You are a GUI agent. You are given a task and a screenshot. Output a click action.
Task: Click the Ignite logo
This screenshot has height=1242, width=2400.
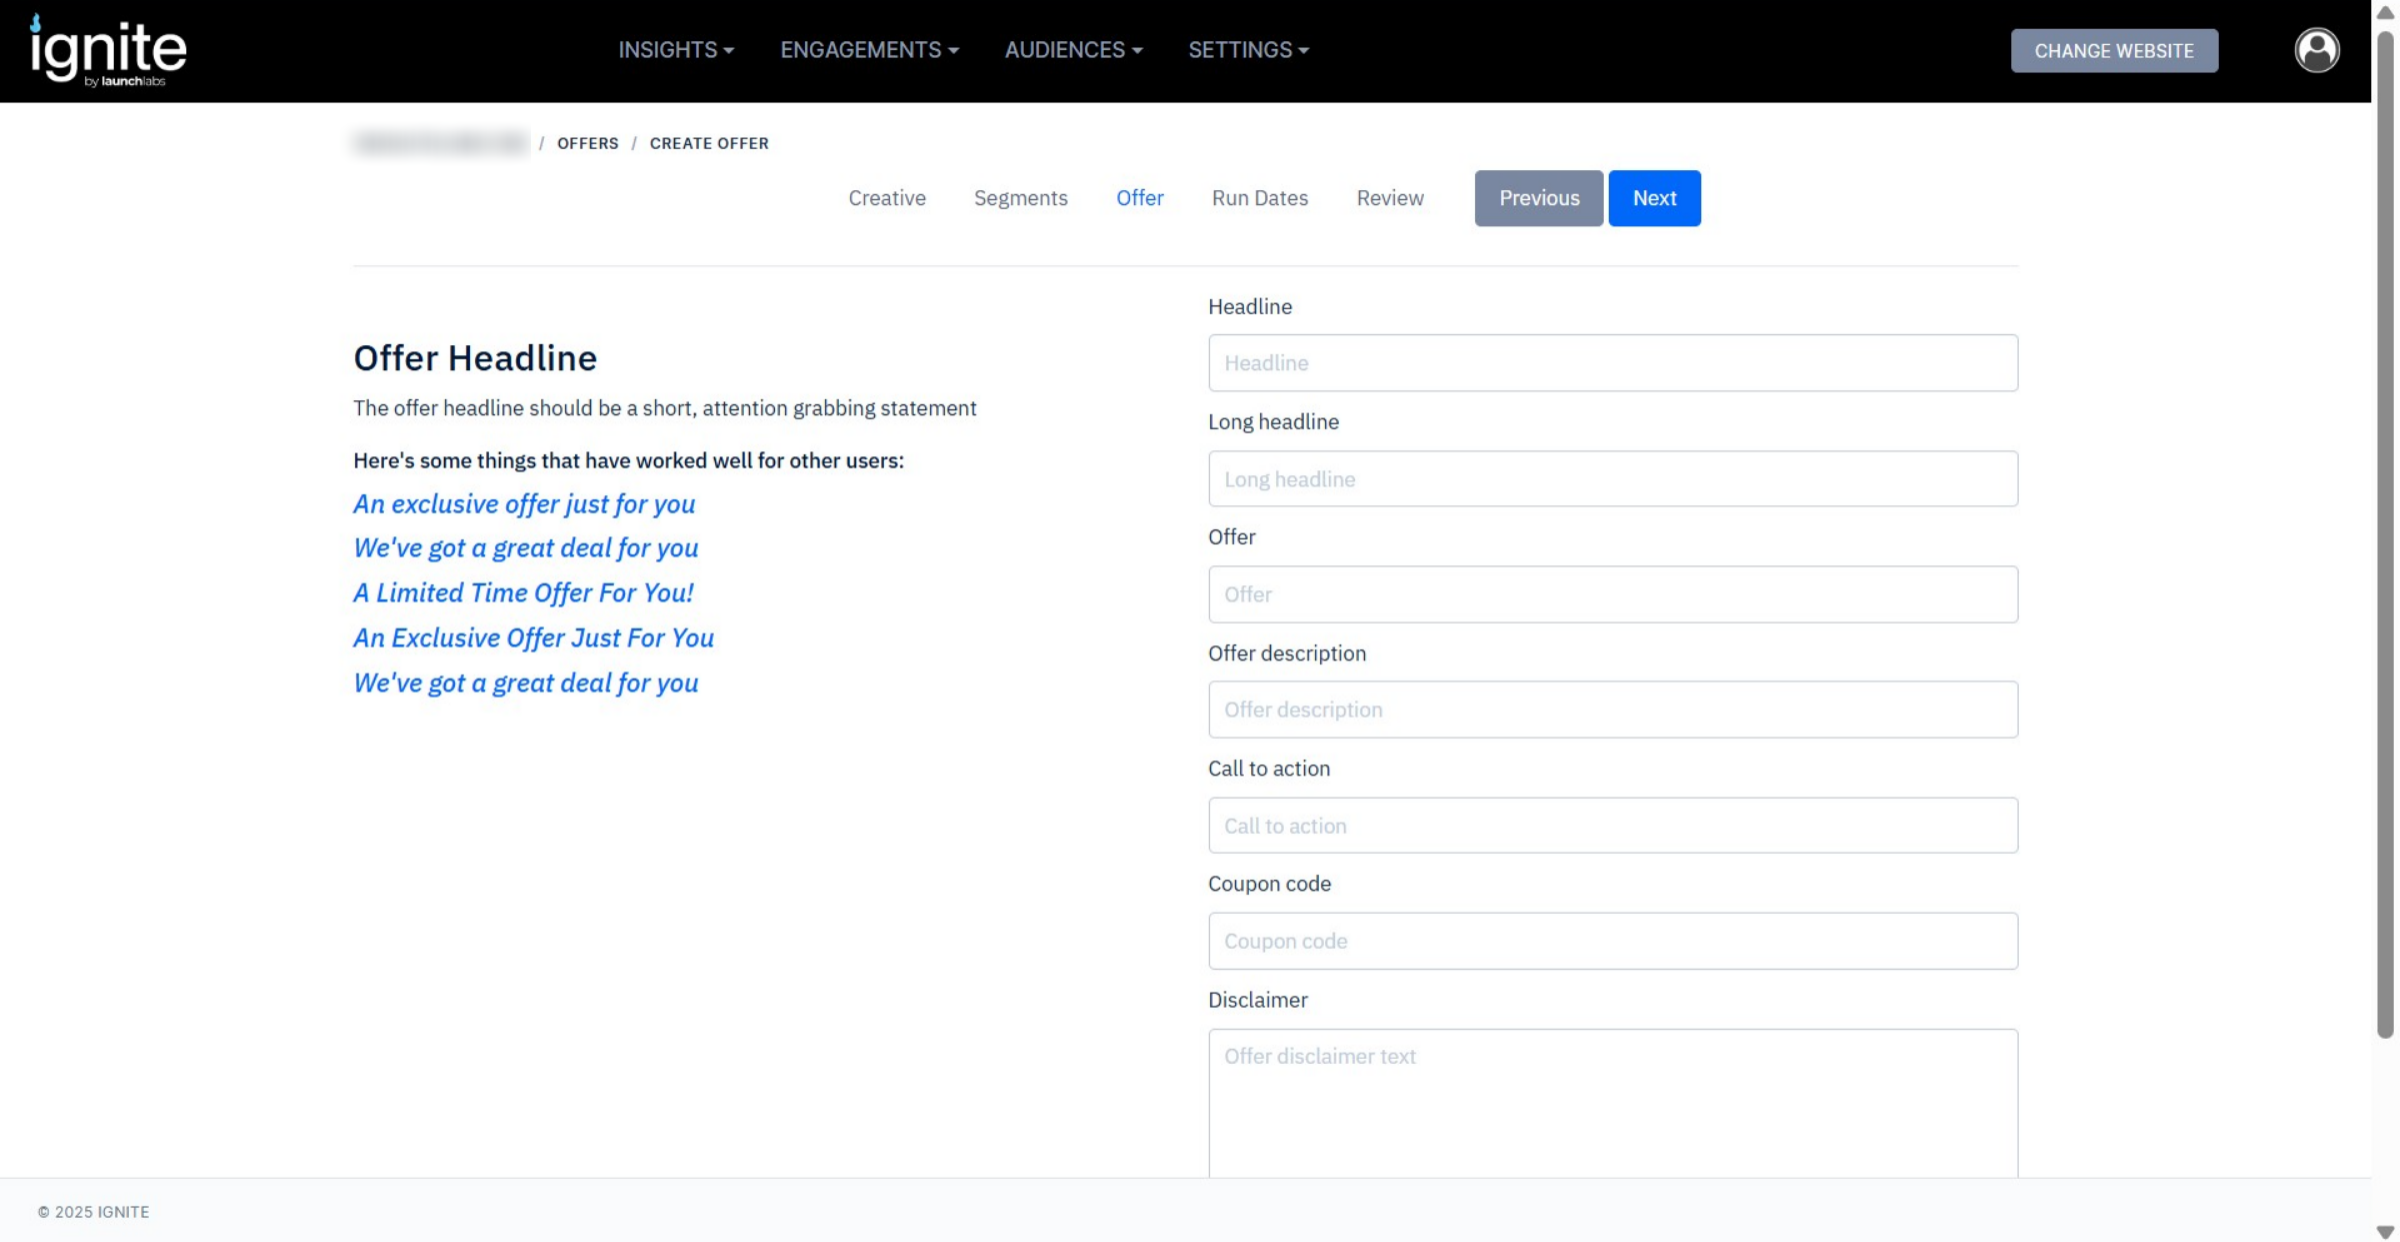[x=108, y=50]
